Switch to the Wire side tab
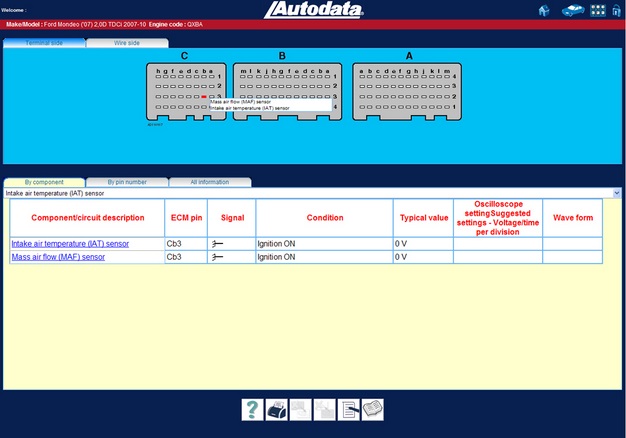The height and width of the screenshot is (438, 626). (127, 43)
